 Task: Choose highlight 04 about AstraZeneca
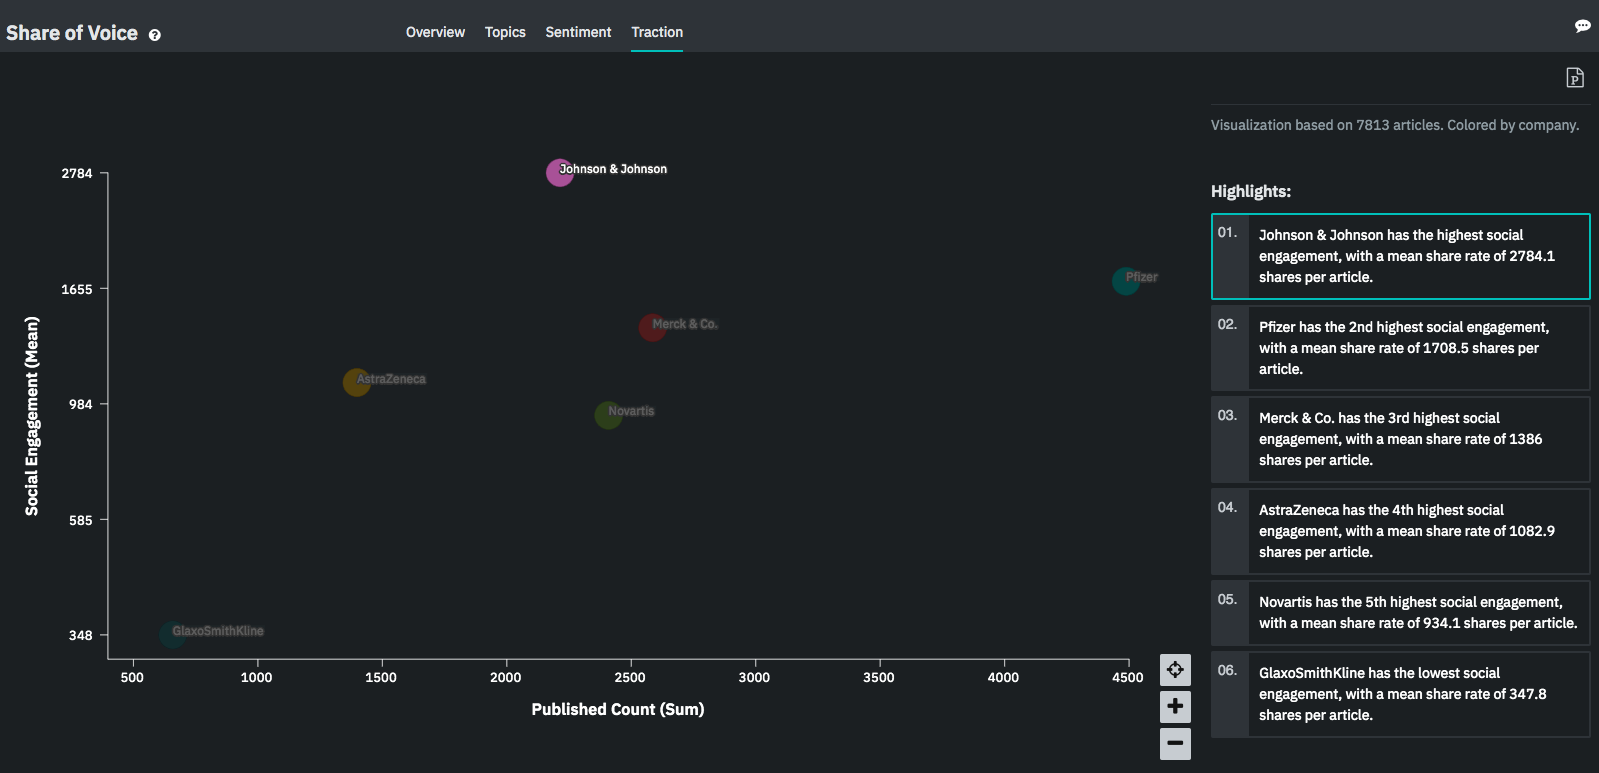(1400, 531)
